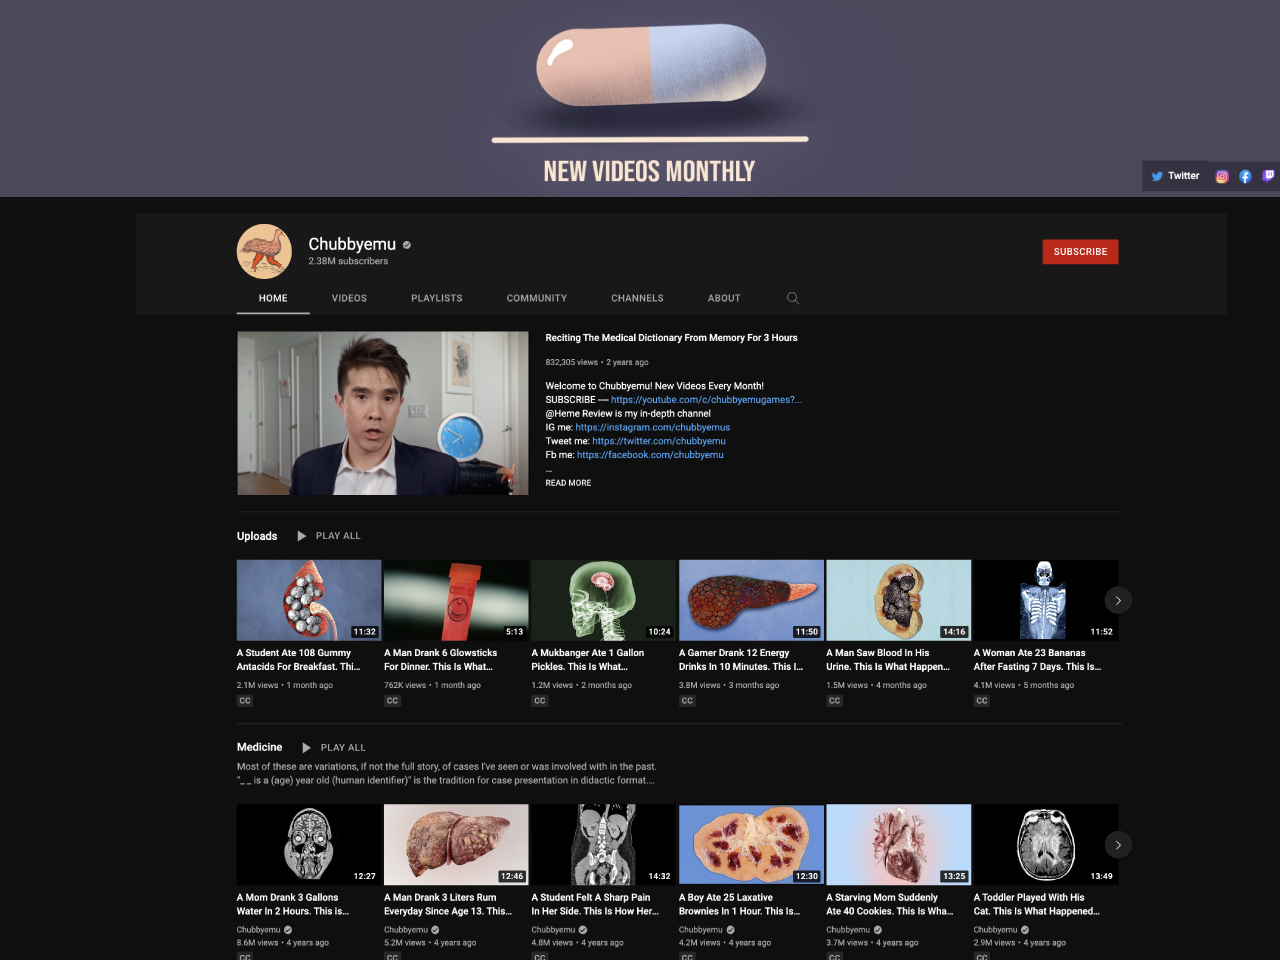This screenshot has height=960, width=1280.
Task: Click Chubbyemu channel name under Toddler video
Action: (996, 930)
